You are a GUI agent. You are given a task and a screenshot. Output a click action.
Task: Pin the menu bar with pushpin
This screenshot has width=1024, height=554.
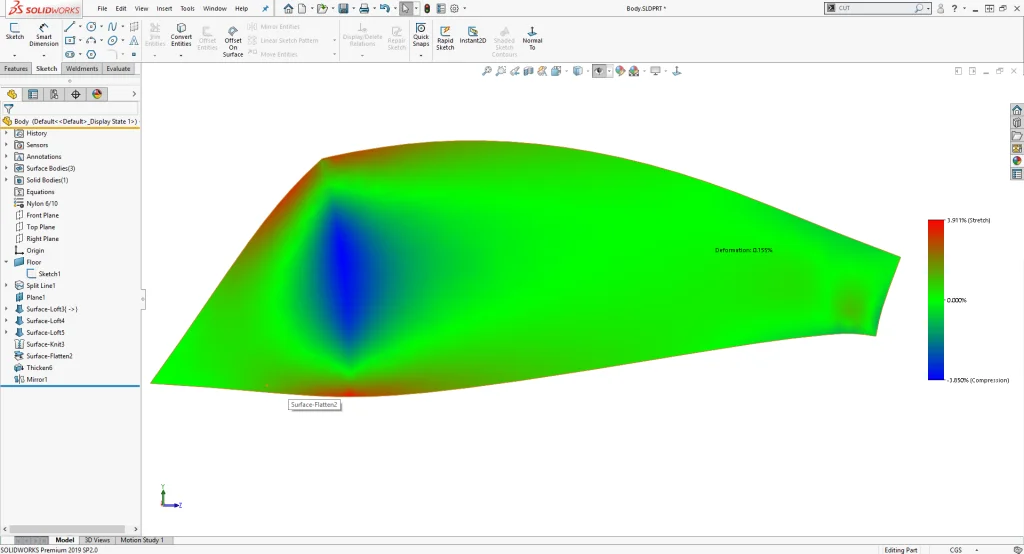click(265, 8)
